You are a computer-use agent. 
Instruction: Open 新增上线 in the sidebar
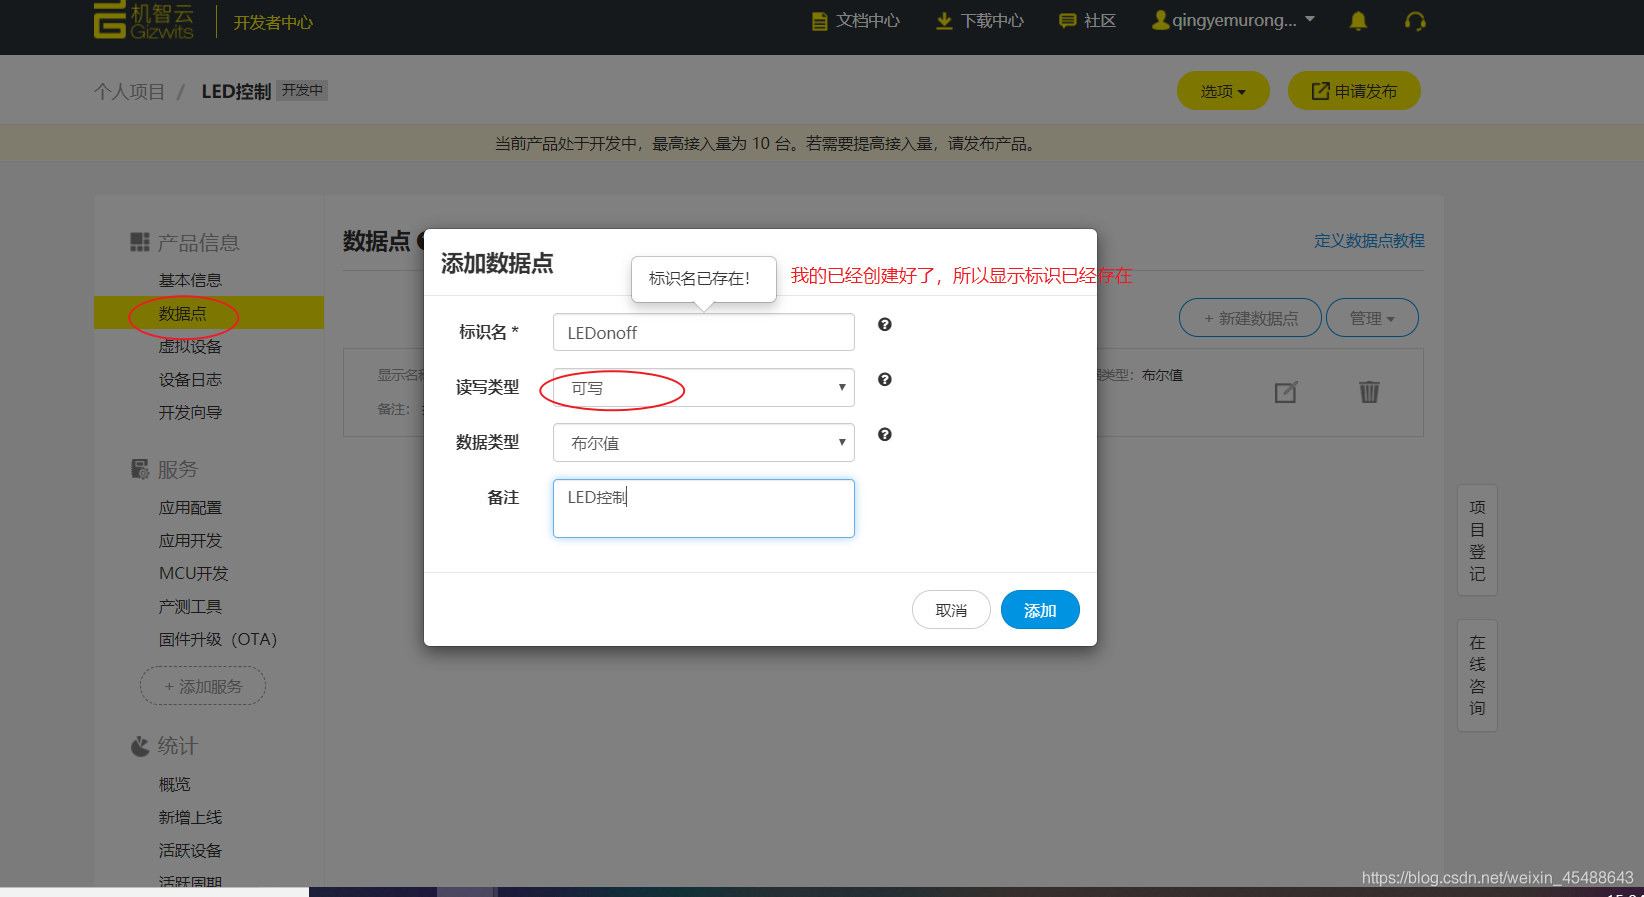point(190,818)
